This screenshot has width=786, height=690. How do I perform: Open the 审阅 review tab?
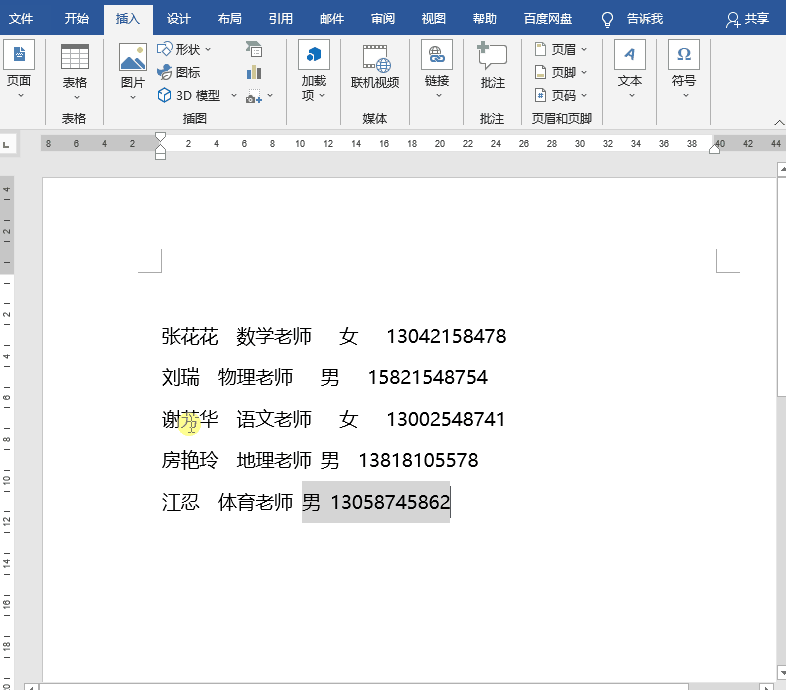[x=382, y=18]
